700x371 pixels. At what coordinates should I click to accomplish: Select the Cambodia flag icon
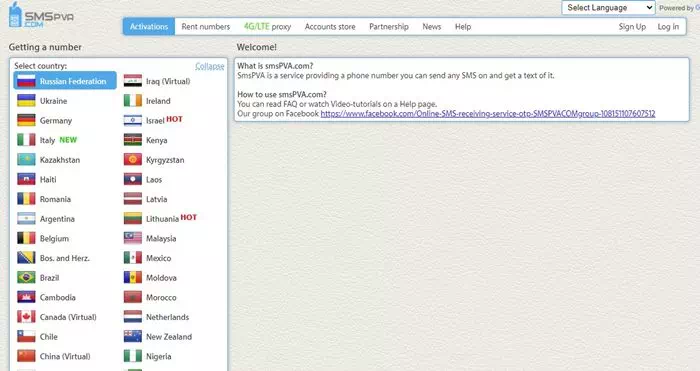pos(26,297)
